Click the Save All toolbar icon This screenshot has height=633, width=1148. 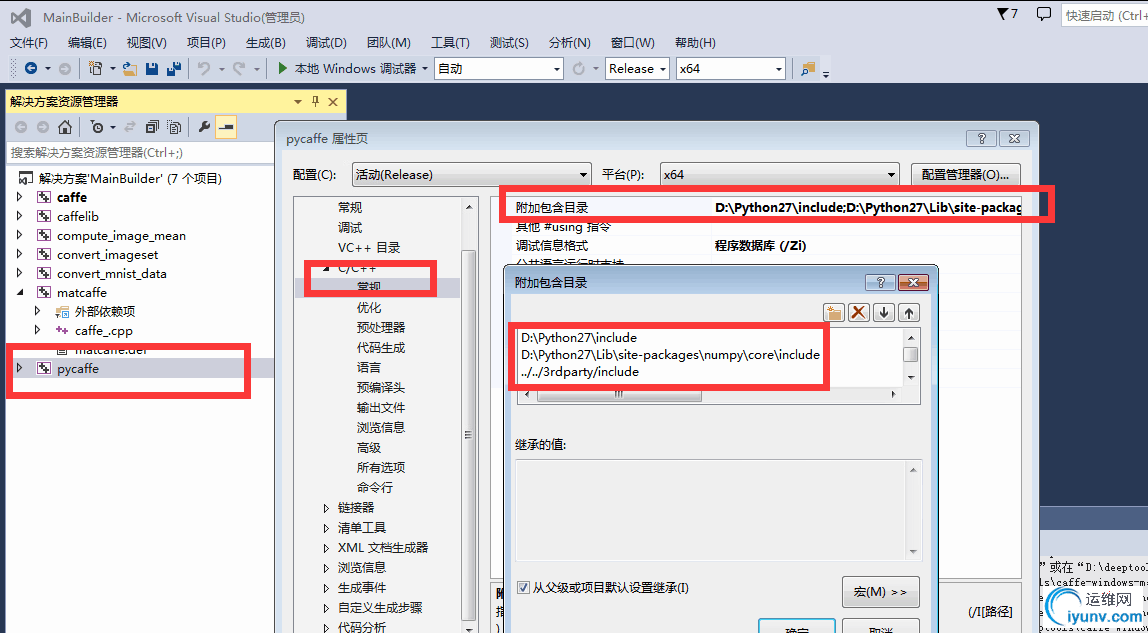pyautogui.click(x=174, y=69)
